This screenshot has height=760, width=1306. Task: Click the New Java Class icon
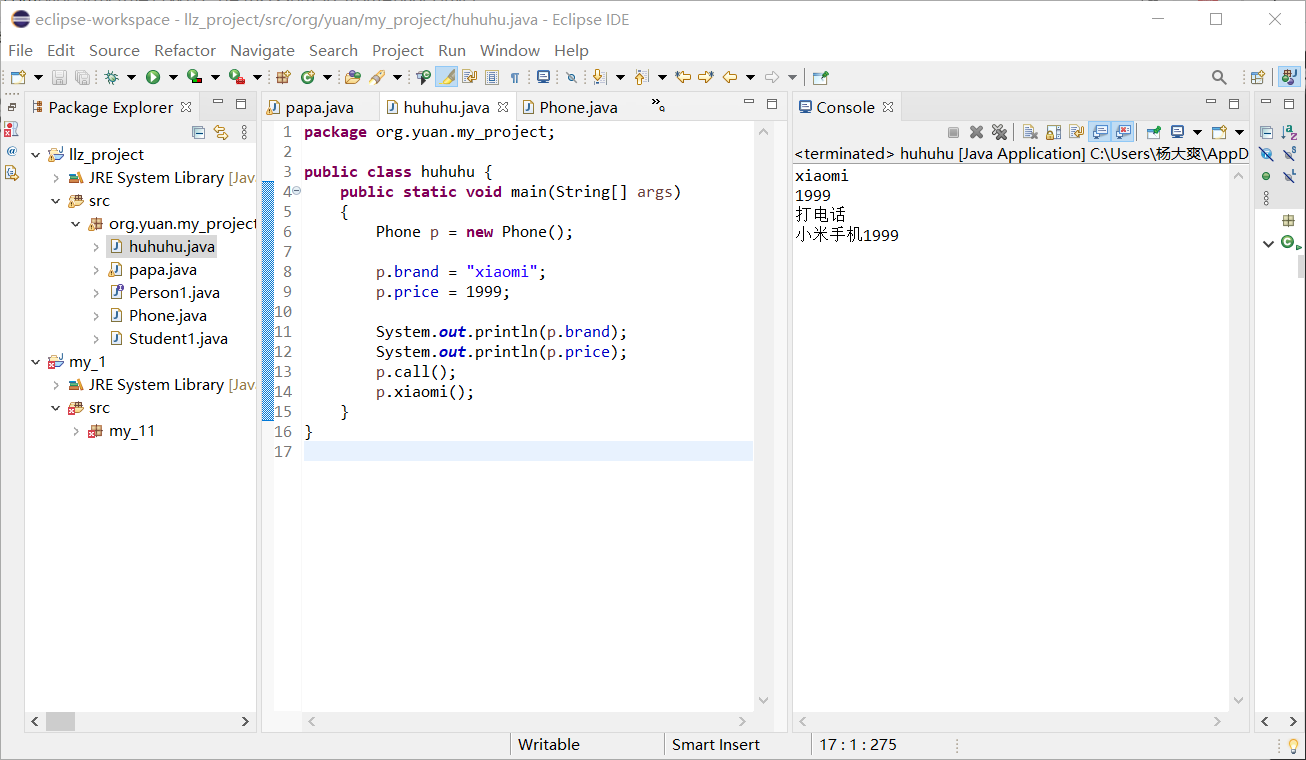click(308, 77)
